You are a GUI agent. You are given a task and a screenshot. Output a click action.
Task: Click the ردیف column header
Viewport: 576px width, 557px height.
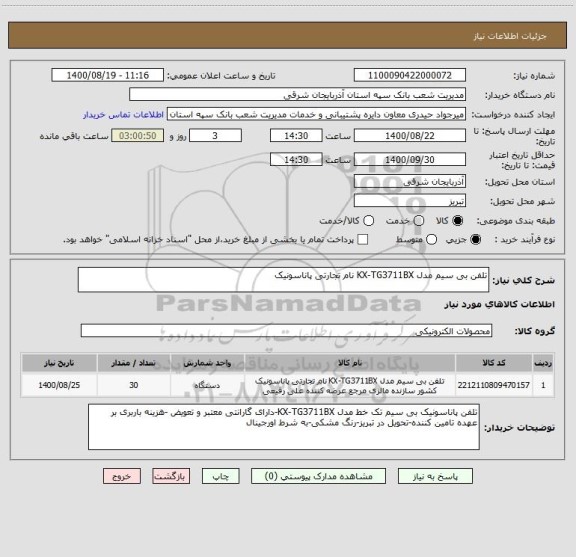pyautogui.click(x=543, y=363)
